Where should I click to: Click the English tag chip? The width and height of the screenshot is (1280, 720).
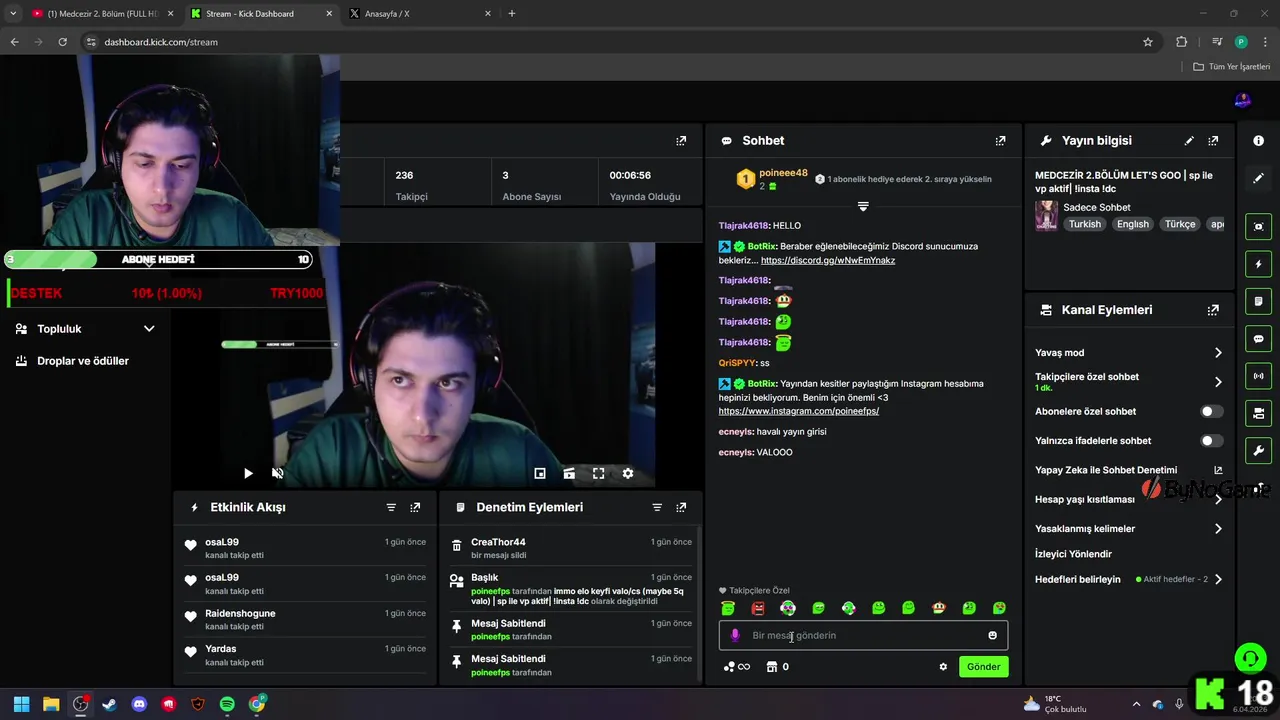point(1133,224)
